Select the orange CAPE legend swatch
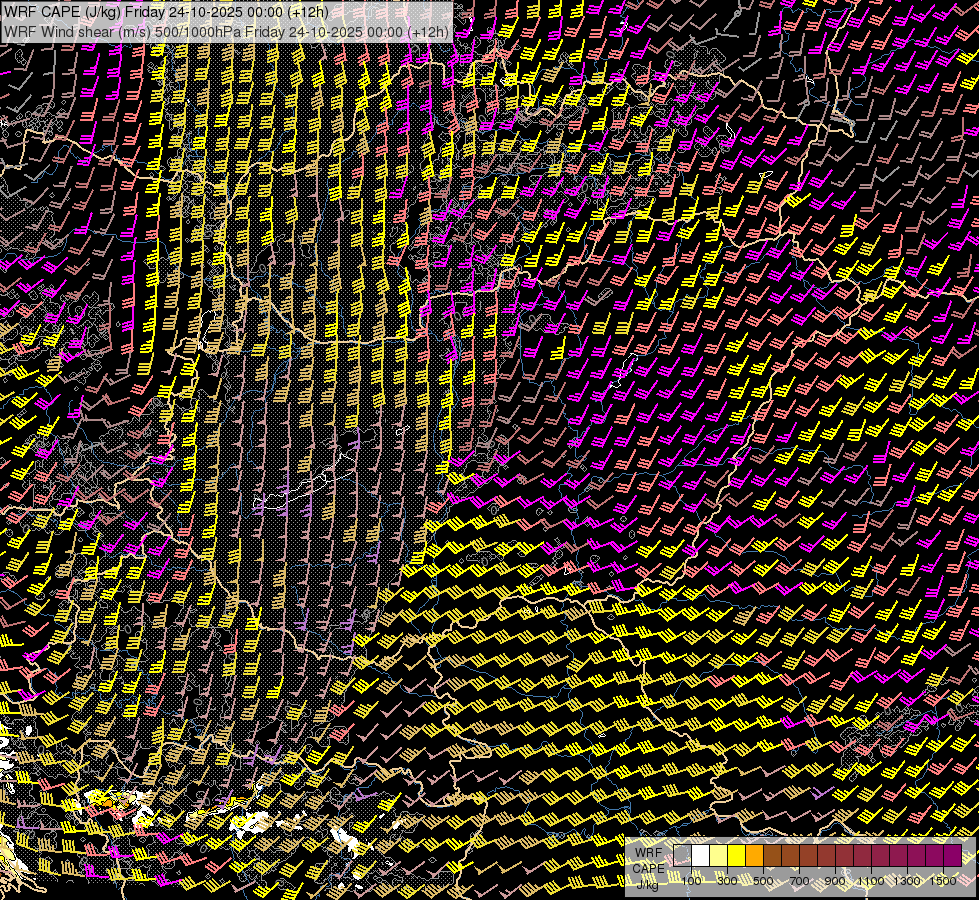This screenshot has width=979, height=900. click(x=754, y=856)
